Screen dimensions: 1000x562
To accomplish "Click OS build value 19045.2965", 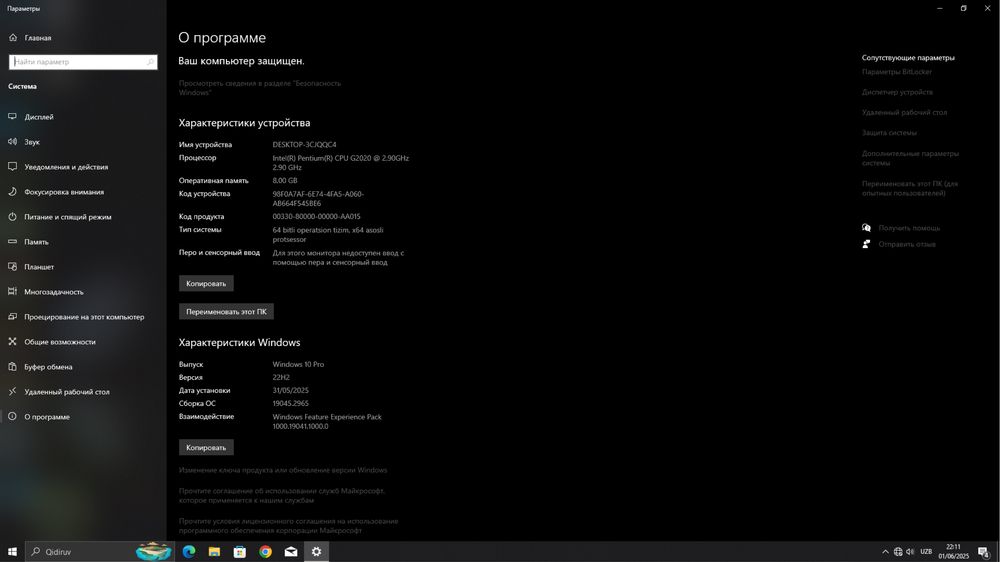I will point(290,403).
